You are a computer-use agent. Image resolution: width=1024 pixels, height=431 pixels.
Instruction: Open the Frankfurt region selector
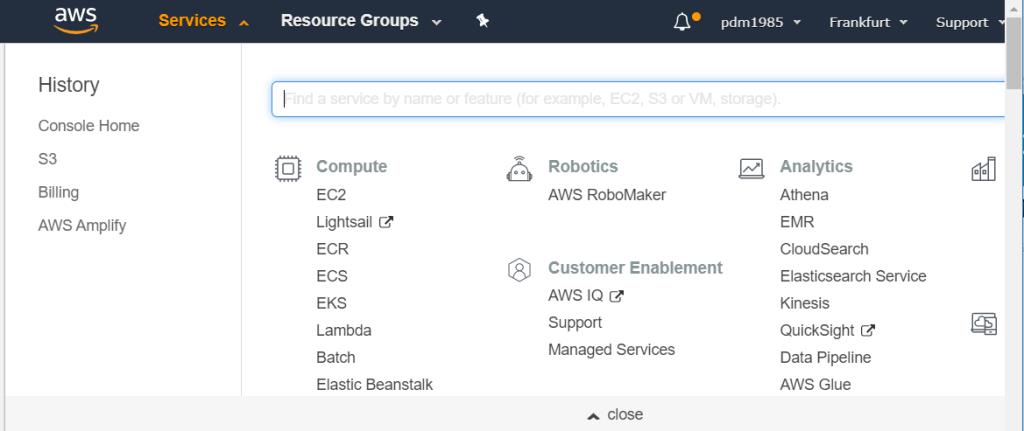click(x=869, y=22)
